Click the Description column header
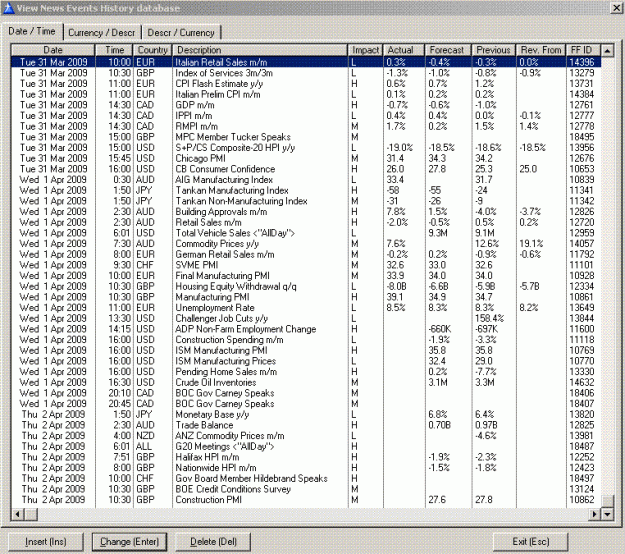The width and height of the screenshot is (625, 554). [x=260, y=50]
